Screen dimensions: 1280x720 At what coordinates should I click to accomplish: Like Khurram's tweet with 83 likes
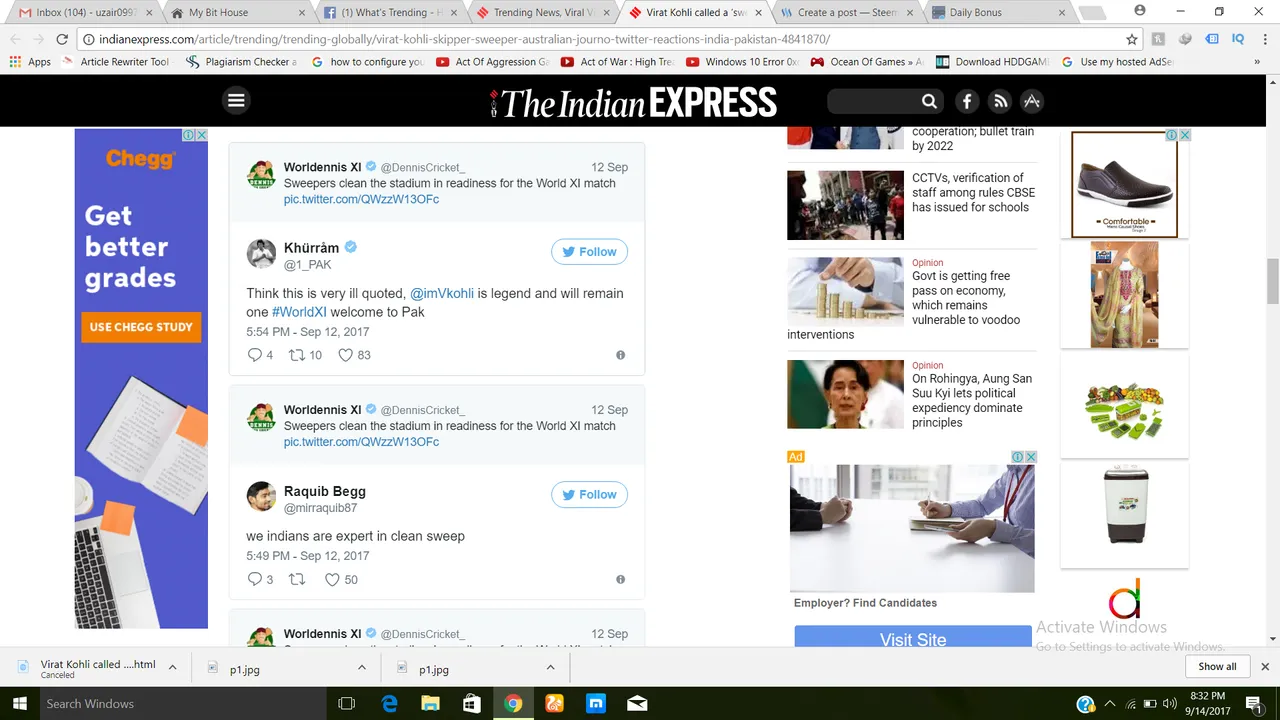pyautogui.click(x=345, y=355)
